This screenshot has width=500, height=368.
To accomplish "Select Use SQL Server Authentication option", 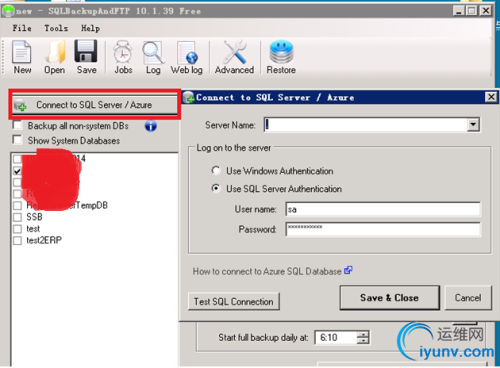I will coord(216,189).
